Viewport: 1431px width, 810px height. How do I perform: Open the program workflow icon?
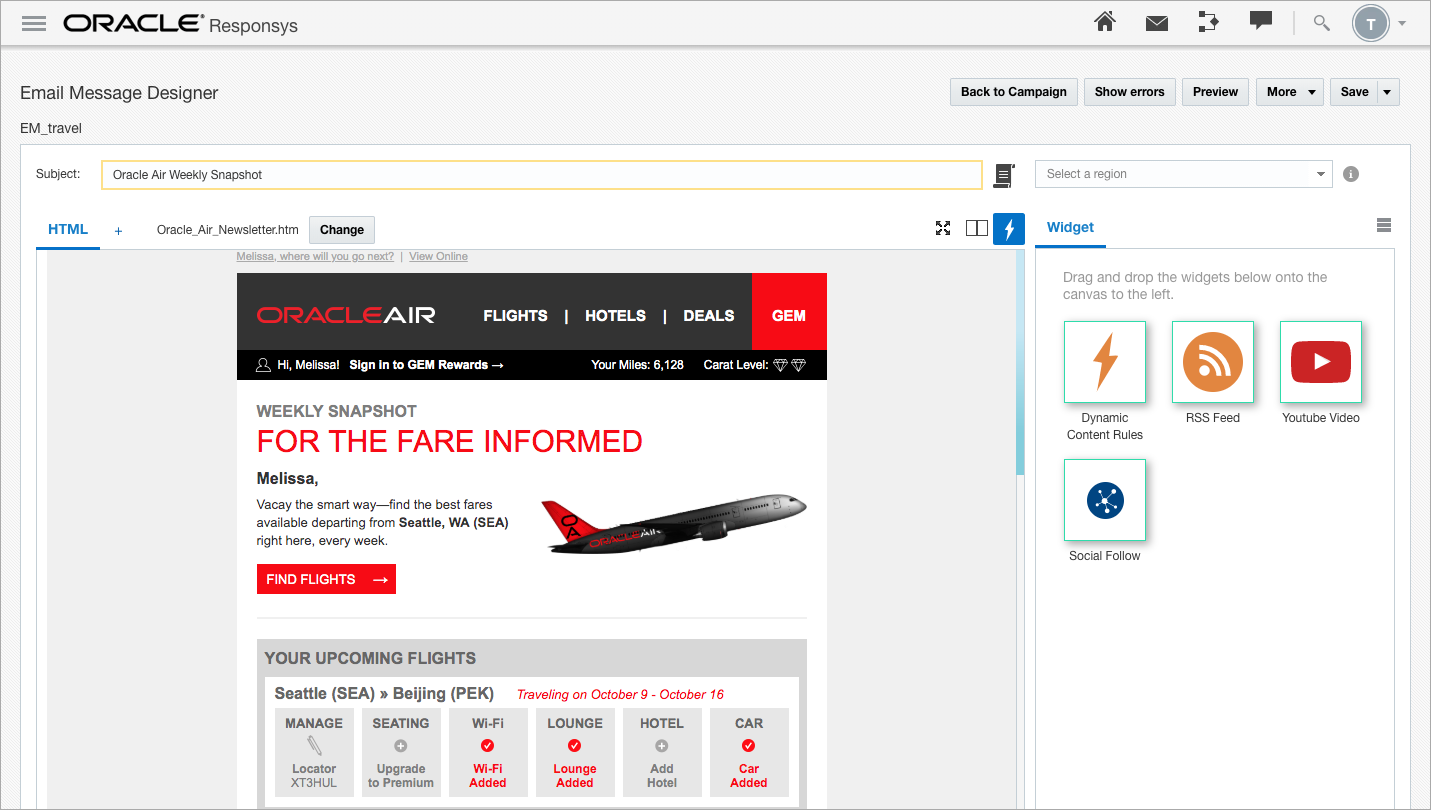1208,22
